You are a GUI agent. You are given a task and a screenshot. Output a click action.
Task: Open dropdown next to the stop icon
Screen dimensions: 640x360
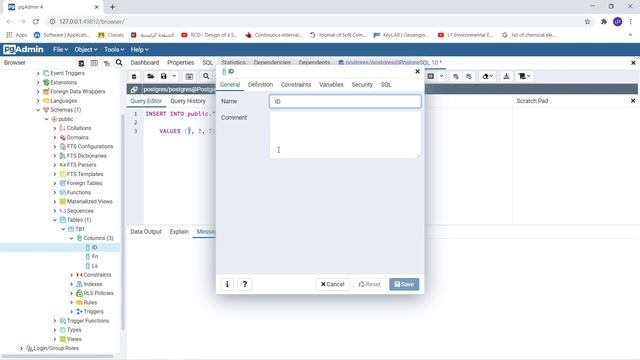tap(441, 76)
